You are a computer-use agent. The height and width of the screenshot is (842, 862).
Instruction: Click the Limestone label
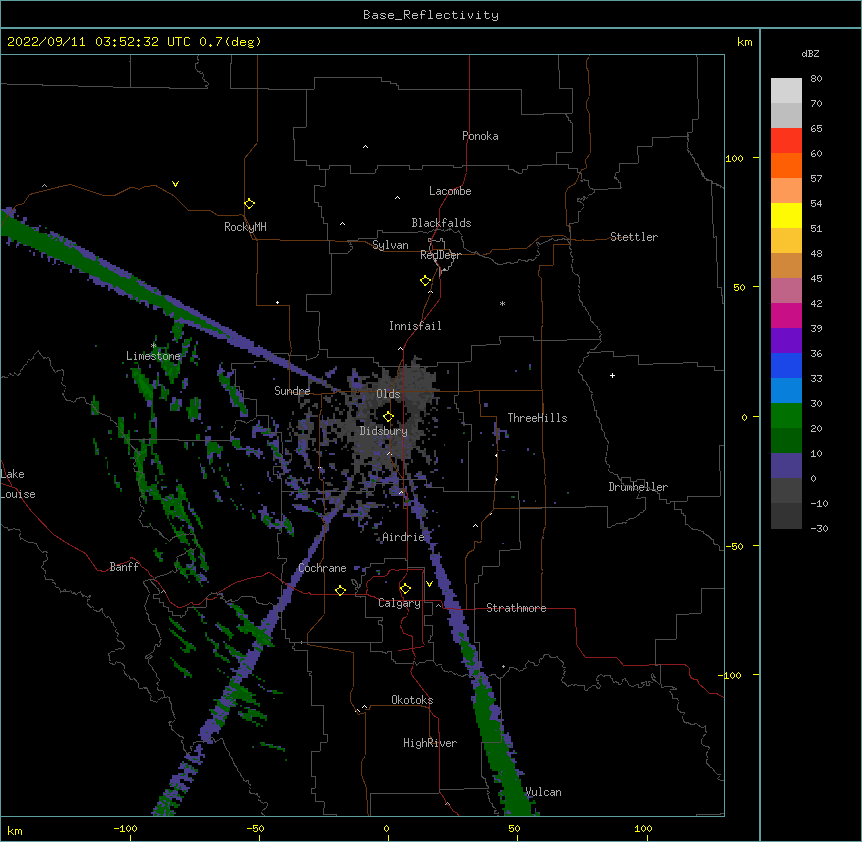click(153, 356)
